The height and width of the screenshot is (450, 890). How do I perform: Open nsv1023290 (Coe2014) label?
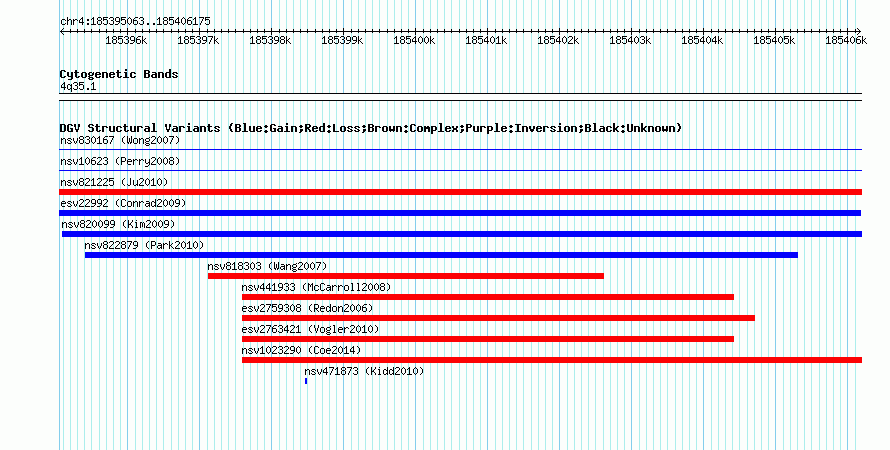[x=301, y=350]
